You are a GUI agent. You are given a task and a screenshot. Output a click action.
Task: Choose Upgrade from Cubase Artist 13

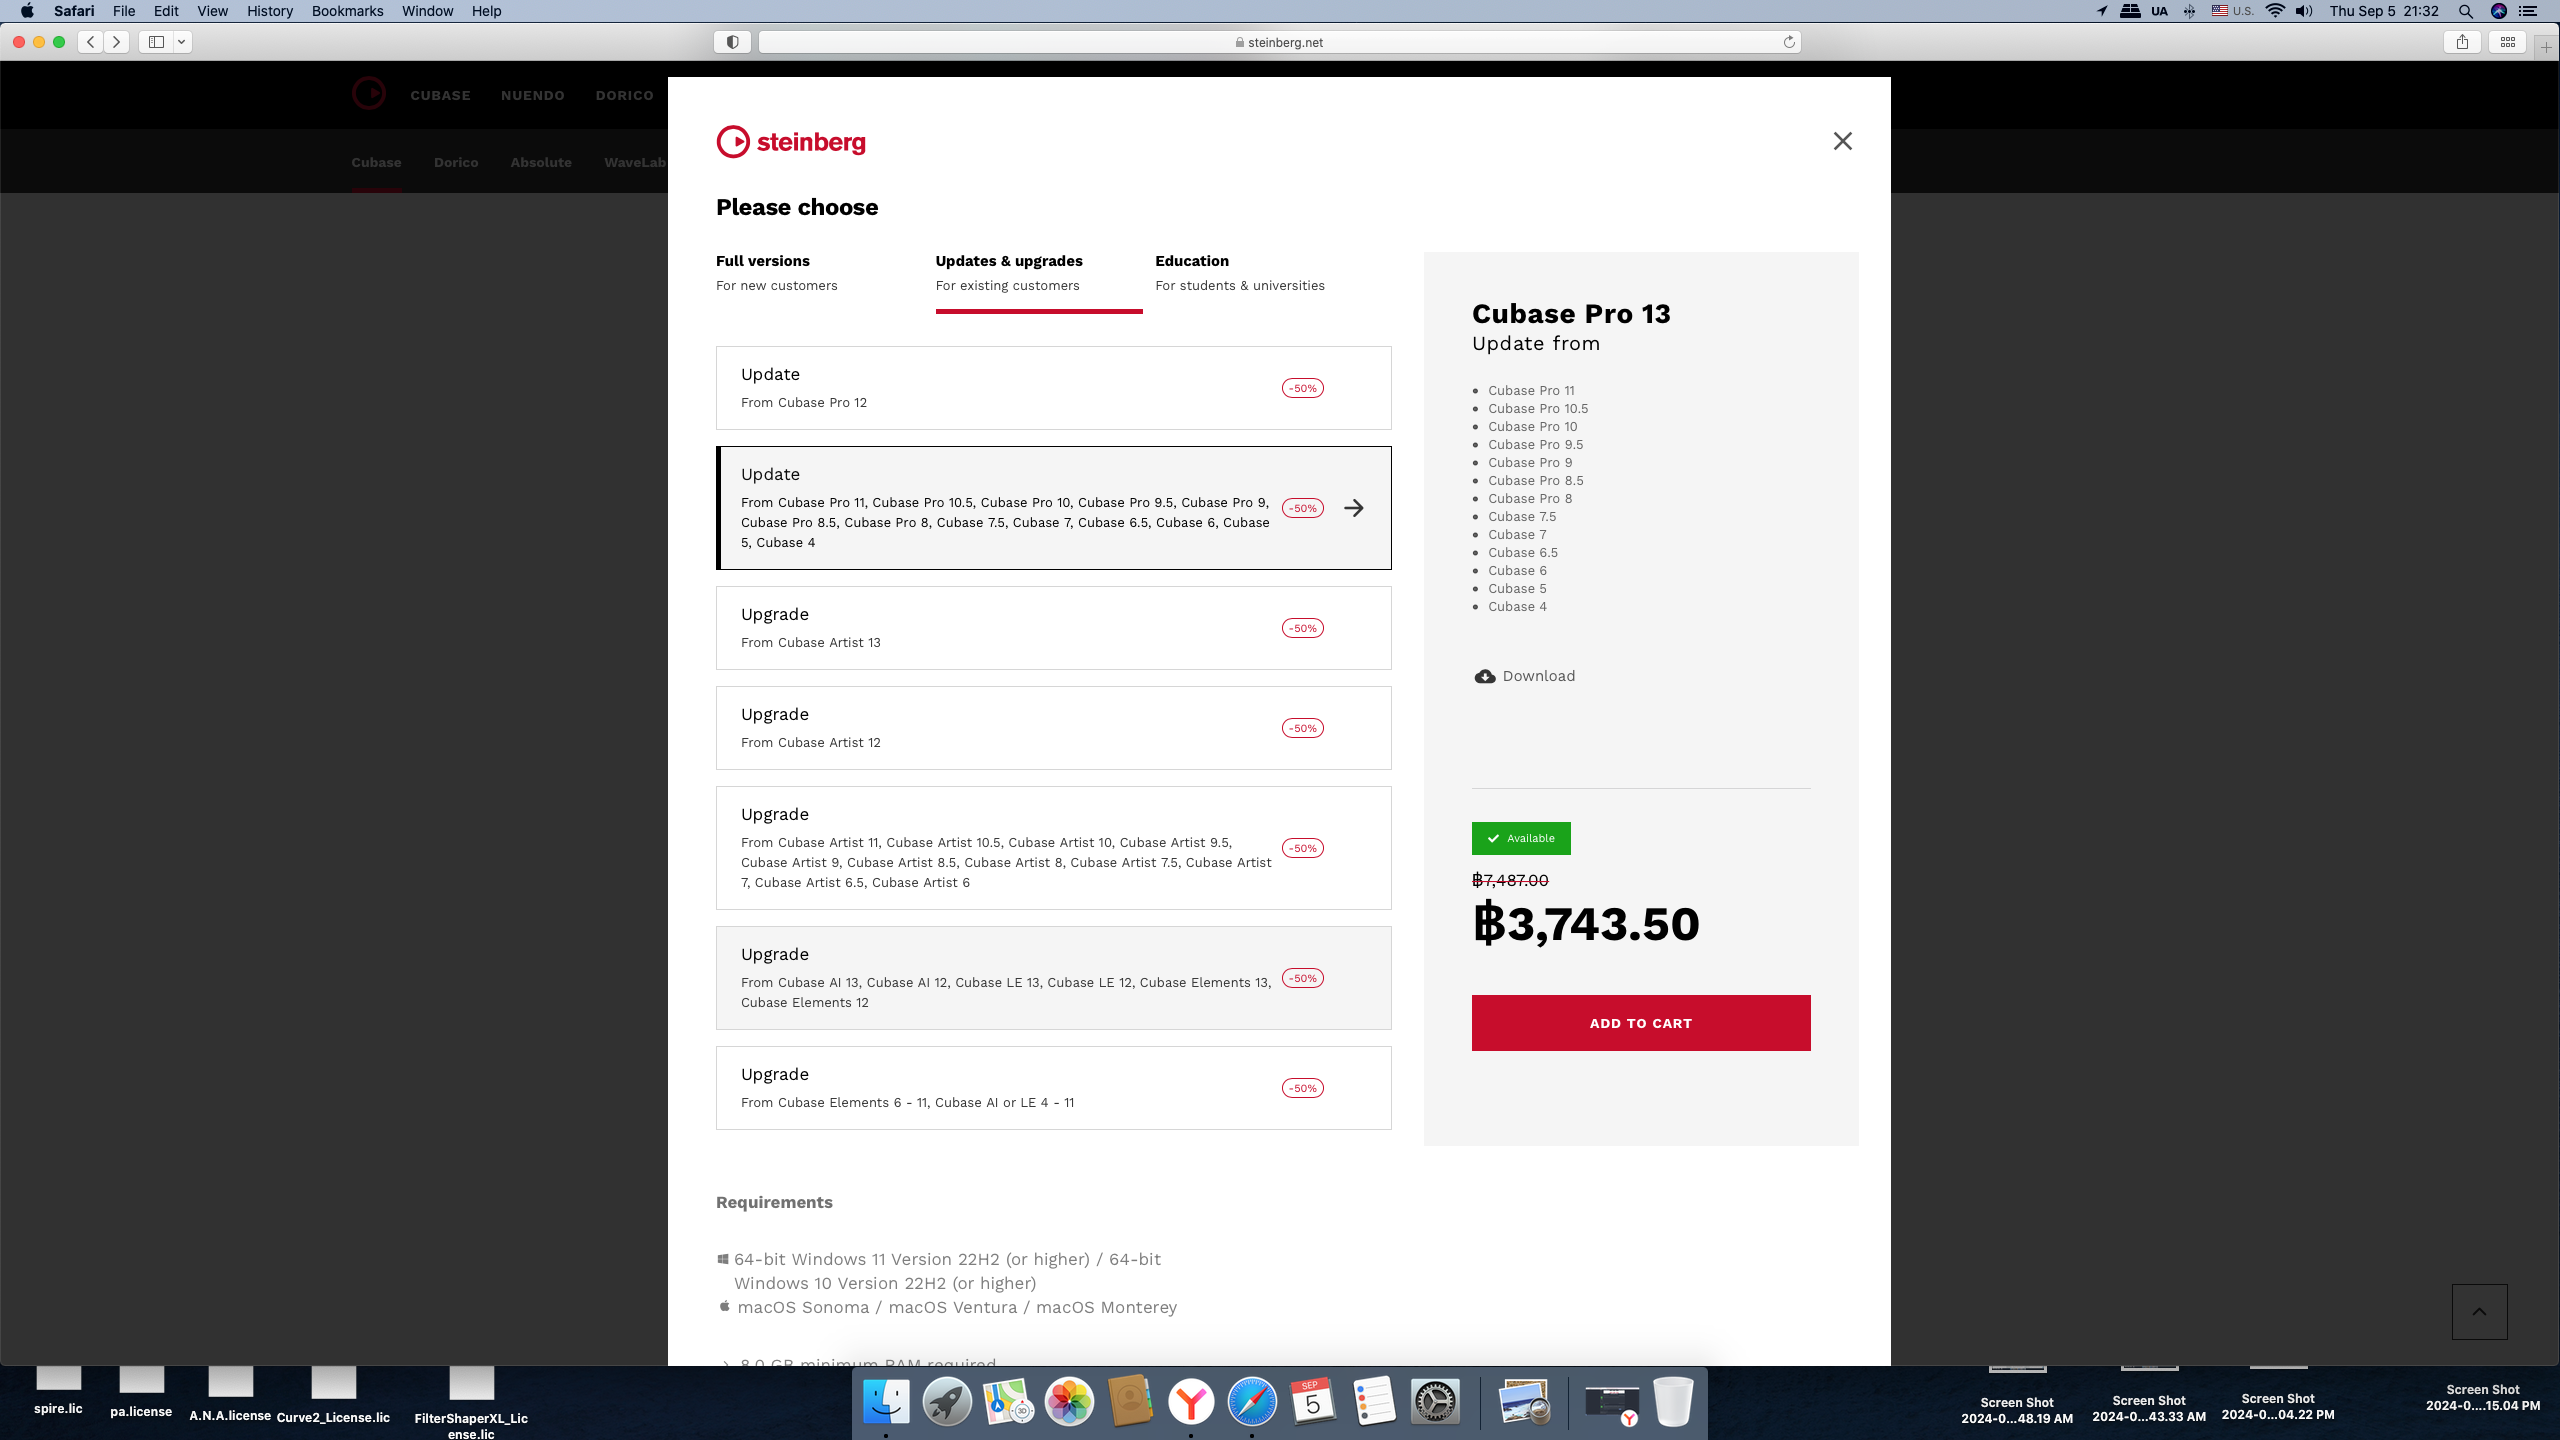coord(1054,628)
